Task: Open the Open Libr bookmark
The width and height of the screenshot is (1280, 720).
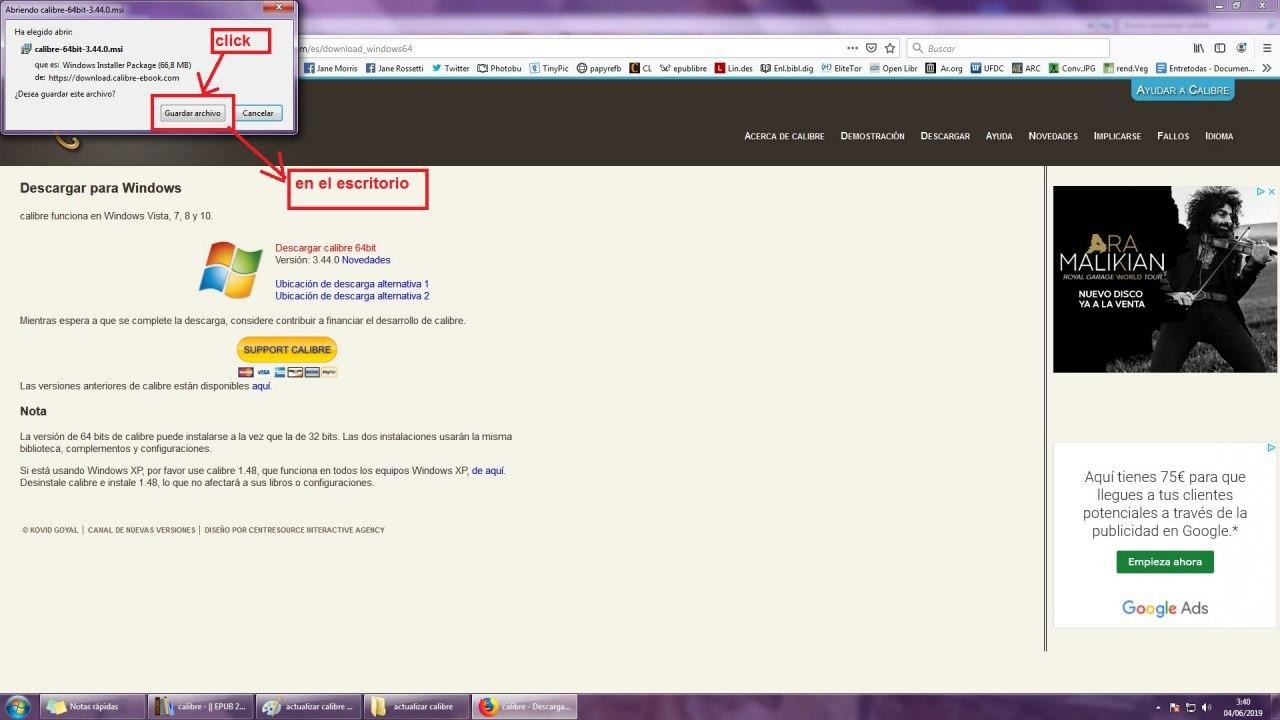Action: point(893,69)
